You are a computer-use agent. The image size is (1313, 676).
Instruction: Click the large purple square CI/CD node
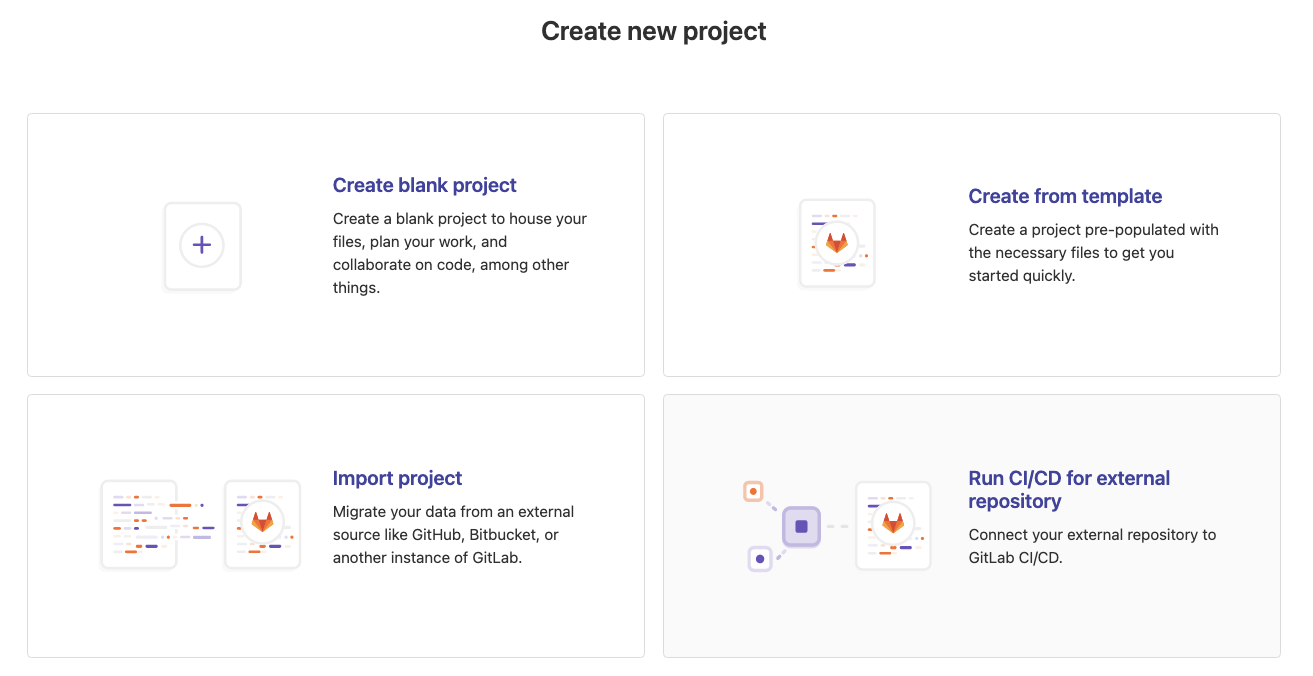(801, 526)
